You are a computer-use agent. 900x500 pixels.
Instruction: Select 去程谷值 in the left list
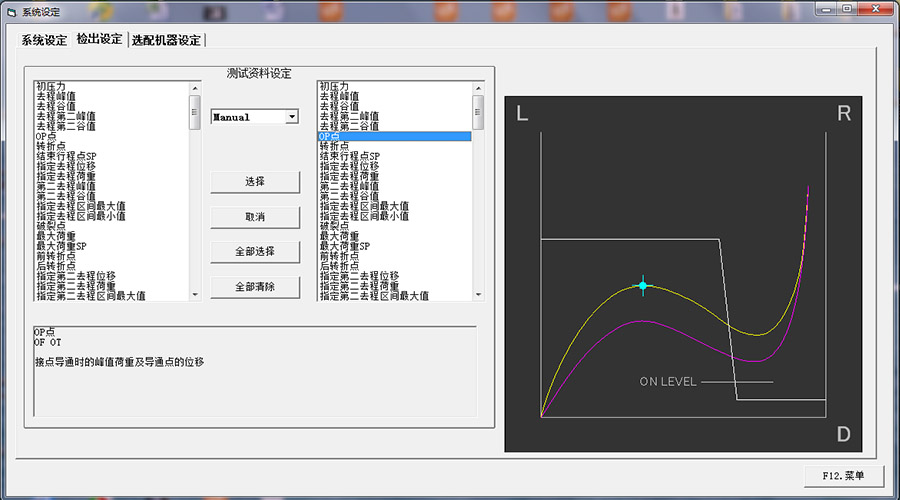click(x=56, y=106)
